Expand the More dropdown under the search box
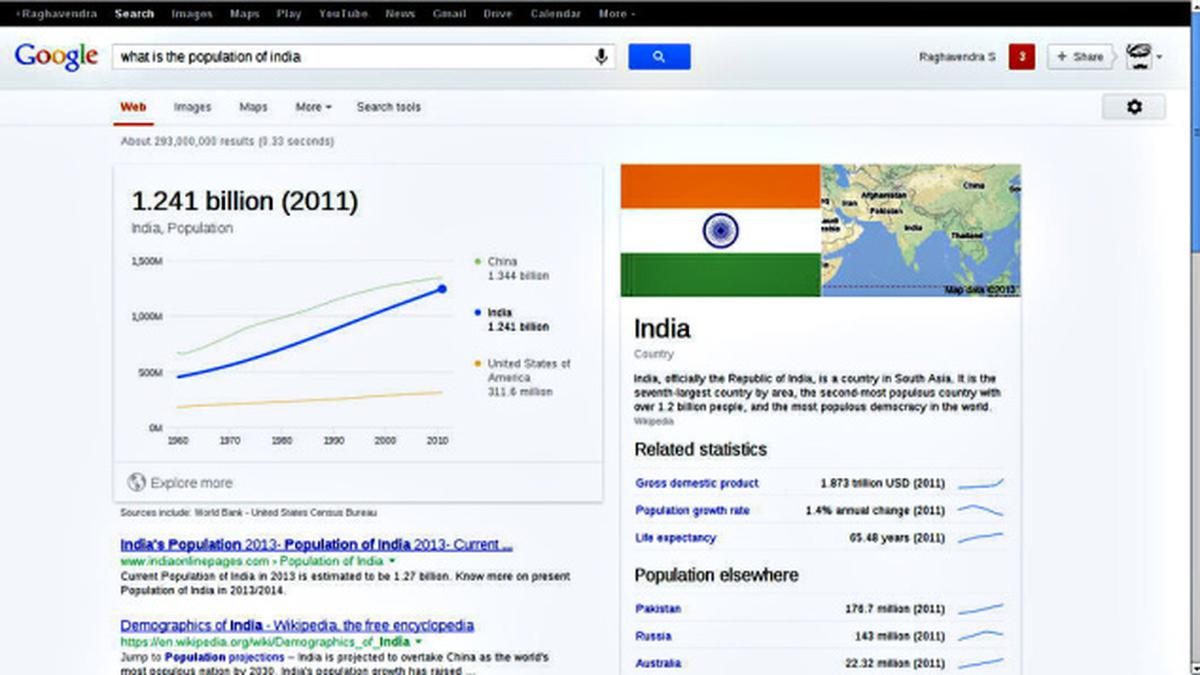 click(x=313, y=107)
